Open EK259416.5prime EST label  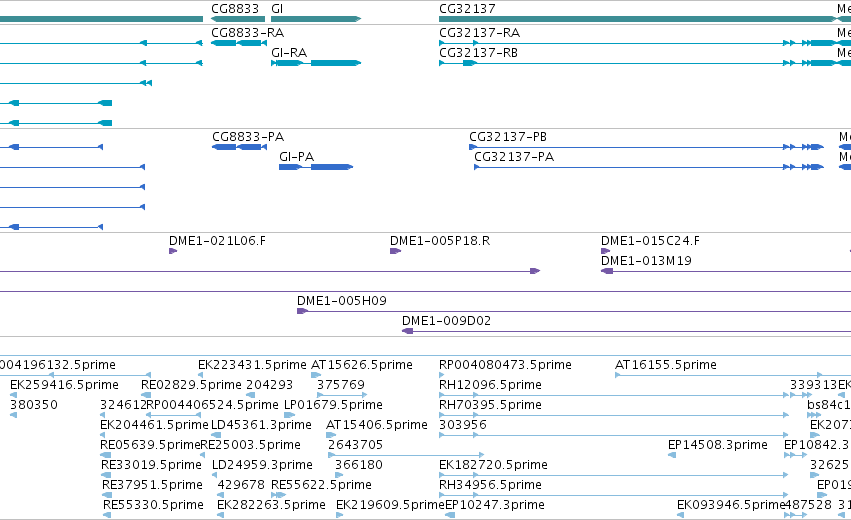[64, 385]
